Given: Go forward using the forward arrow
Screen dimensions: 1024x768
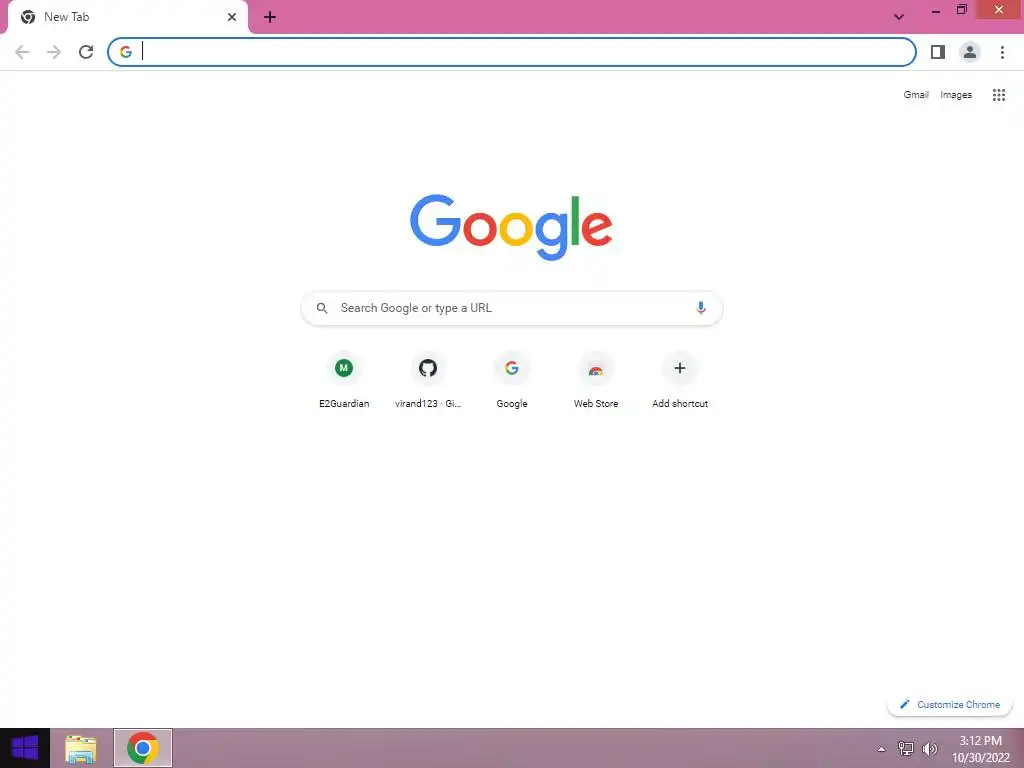Looking at the screenshot, I should [54, 52].
